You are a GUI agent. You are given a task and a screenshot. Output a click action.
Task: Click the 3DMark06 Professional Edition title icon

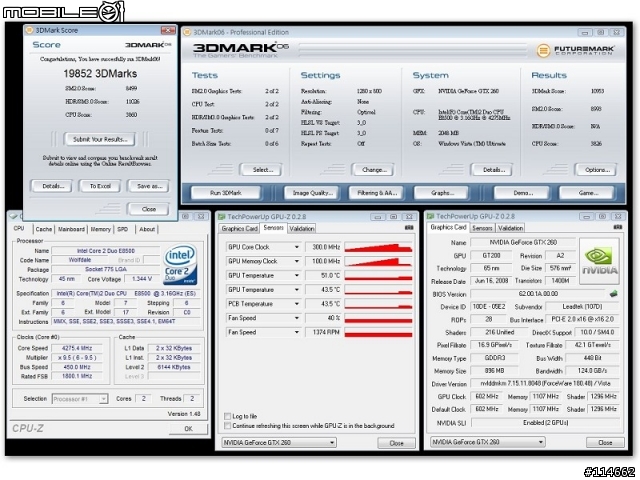(x=187, y=32)
